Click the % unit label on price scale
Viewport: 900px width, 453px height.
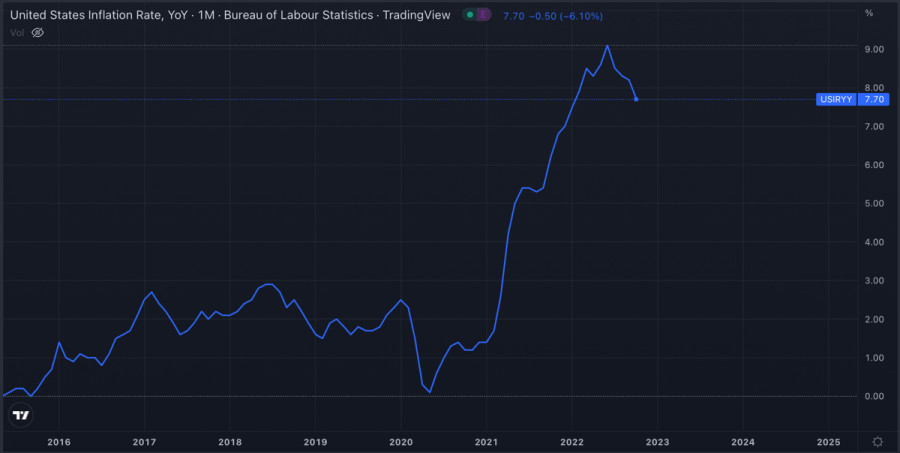coord(869,13)
